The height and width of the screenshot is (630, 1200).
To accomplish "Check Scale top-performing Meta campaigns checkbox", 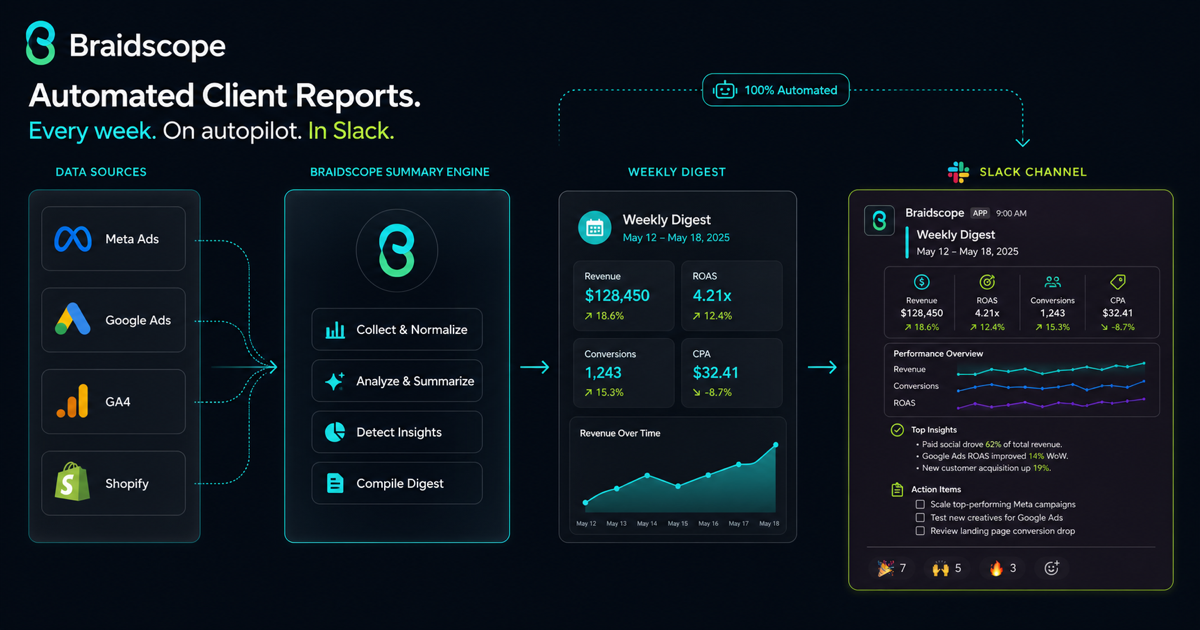I will point(920,505).
